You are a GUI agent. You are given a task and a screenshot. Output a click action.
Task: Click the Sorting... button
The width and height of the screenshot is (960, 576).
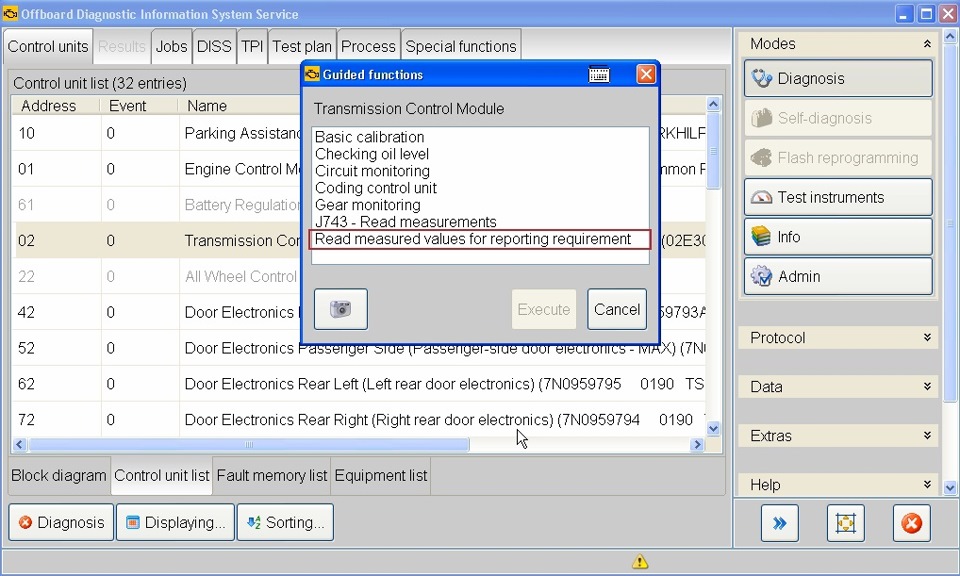point(285,522)
